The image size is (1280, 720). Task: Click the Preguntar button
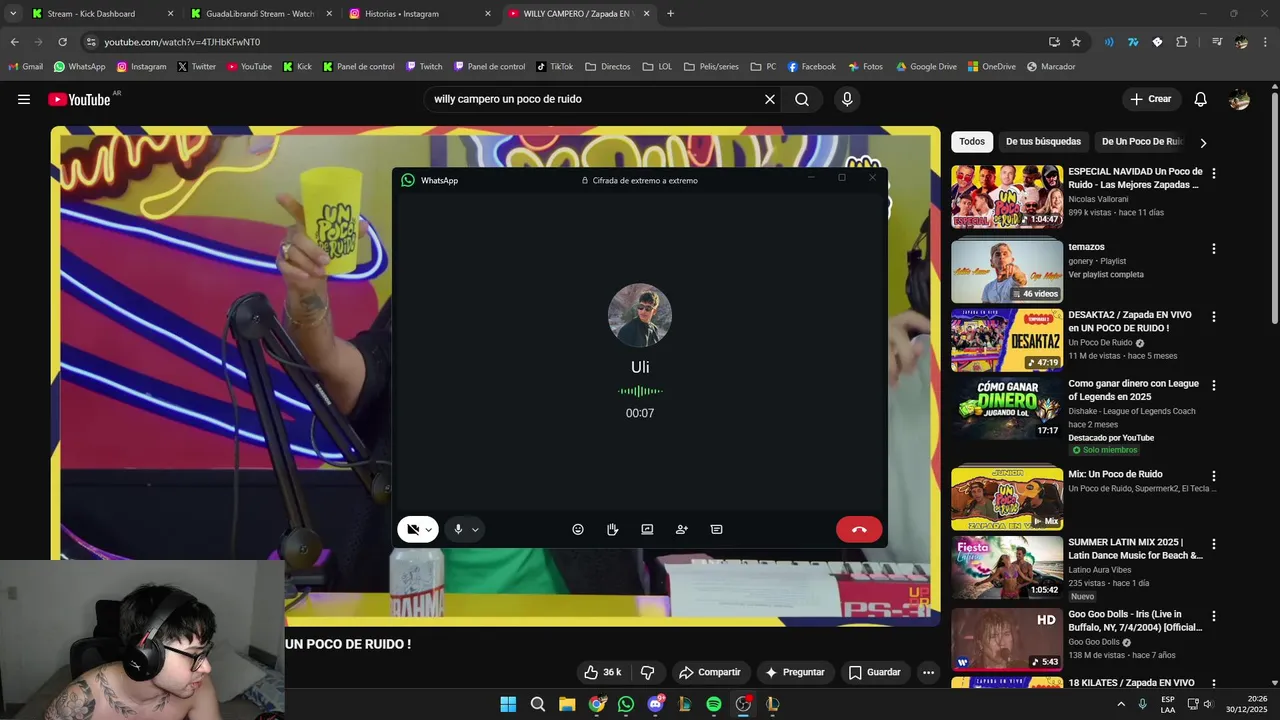click(x=795, y=672)
